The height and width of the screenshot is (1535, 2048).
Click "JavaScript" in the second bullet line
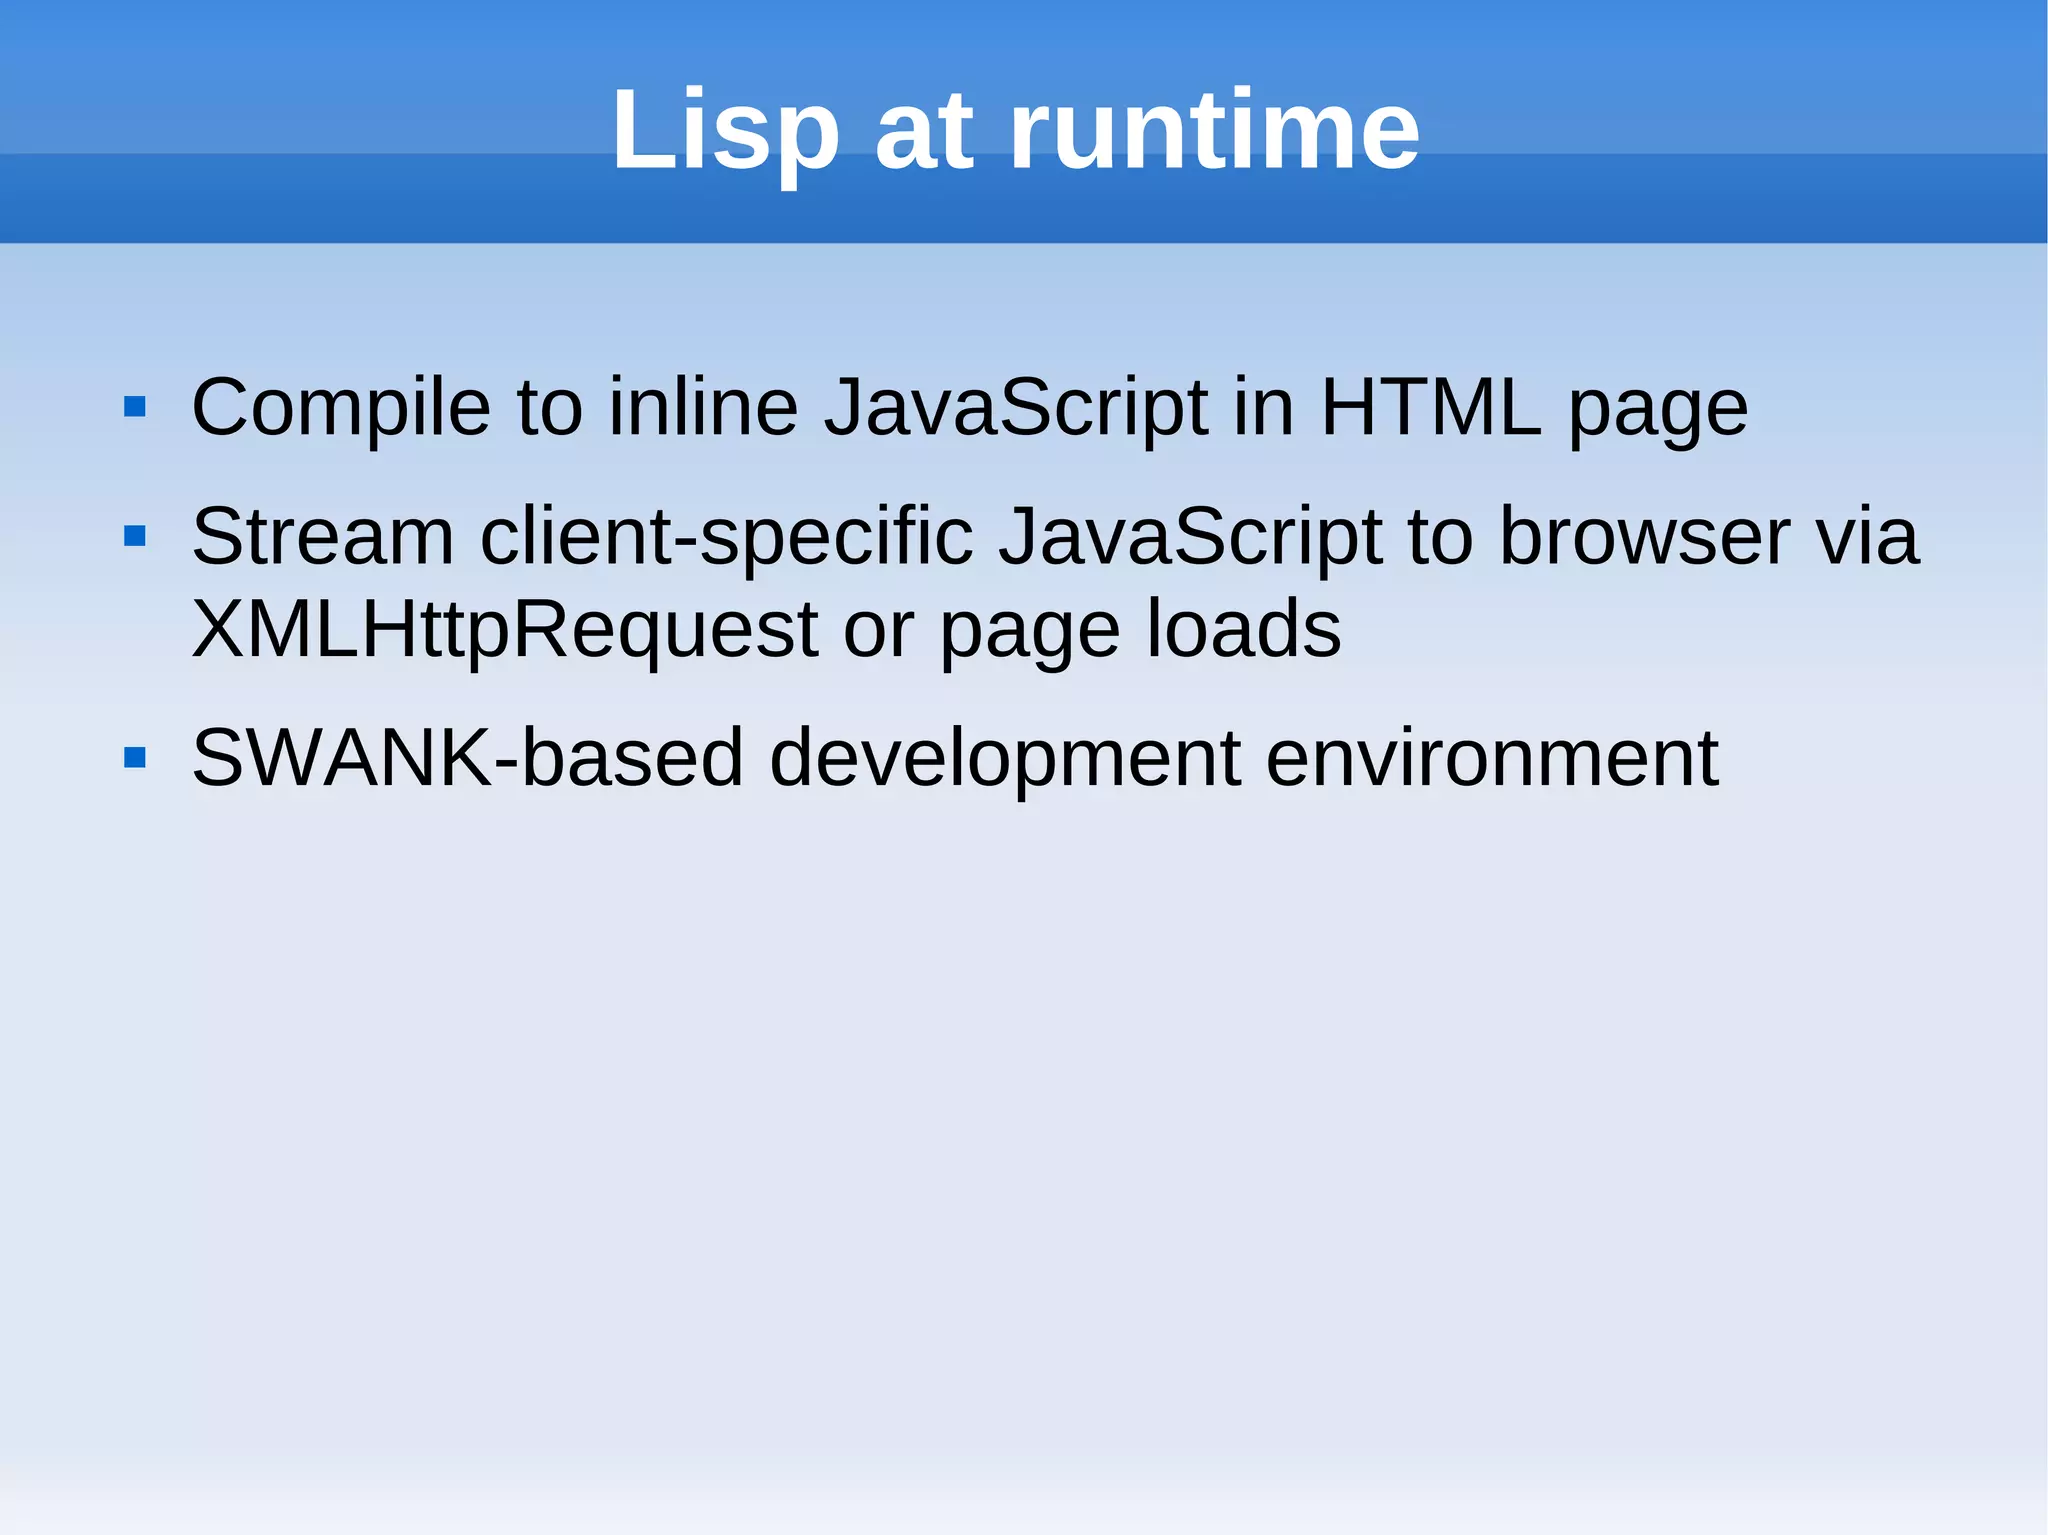pyautogui.click(x=1190, y=537)
